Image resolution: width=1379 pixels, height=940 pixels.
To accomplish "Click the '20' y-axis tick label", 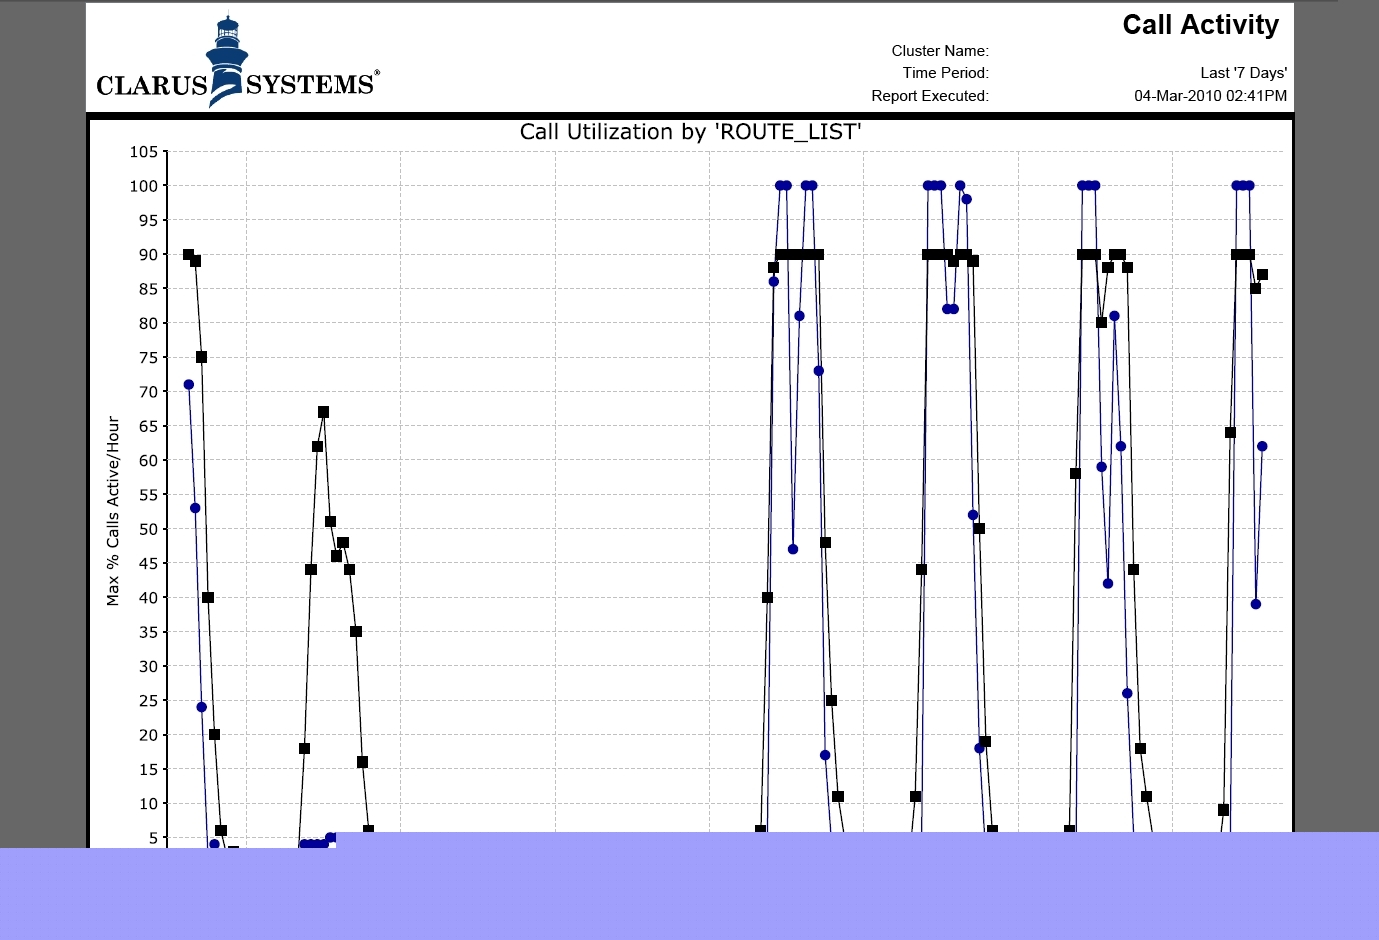I will pos(149,735).
